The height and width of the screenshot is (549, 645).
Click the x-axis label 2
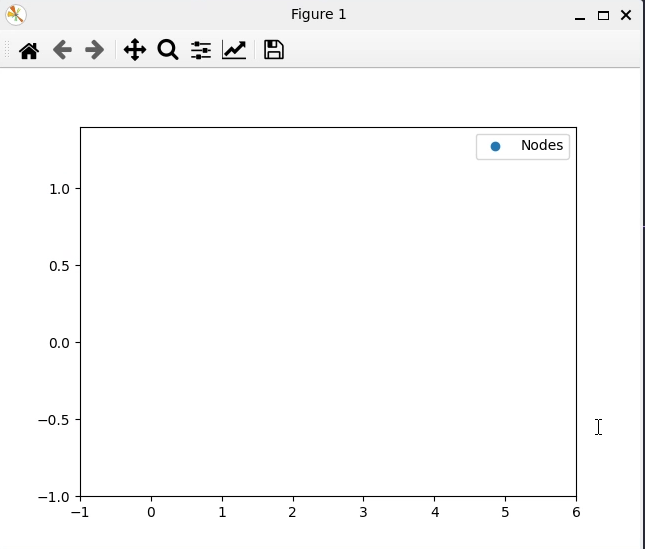pos(292,513)
